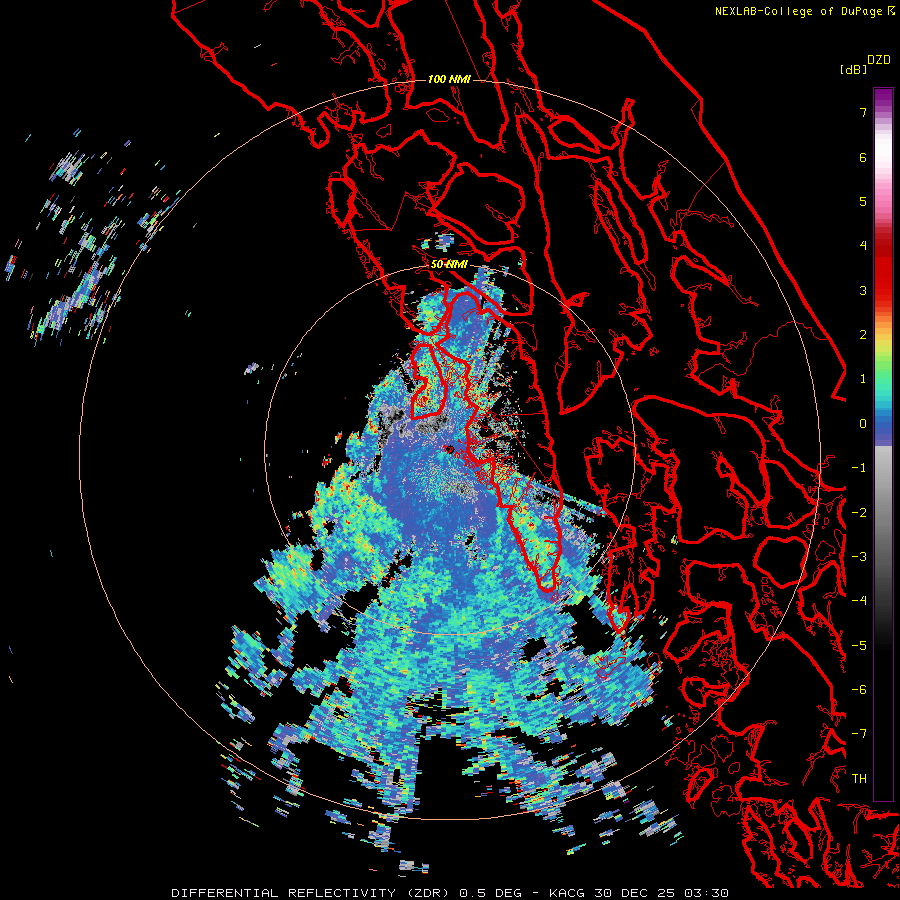
Task: Click the purple top of the ZDR color bar
Action: coord(883,98)
